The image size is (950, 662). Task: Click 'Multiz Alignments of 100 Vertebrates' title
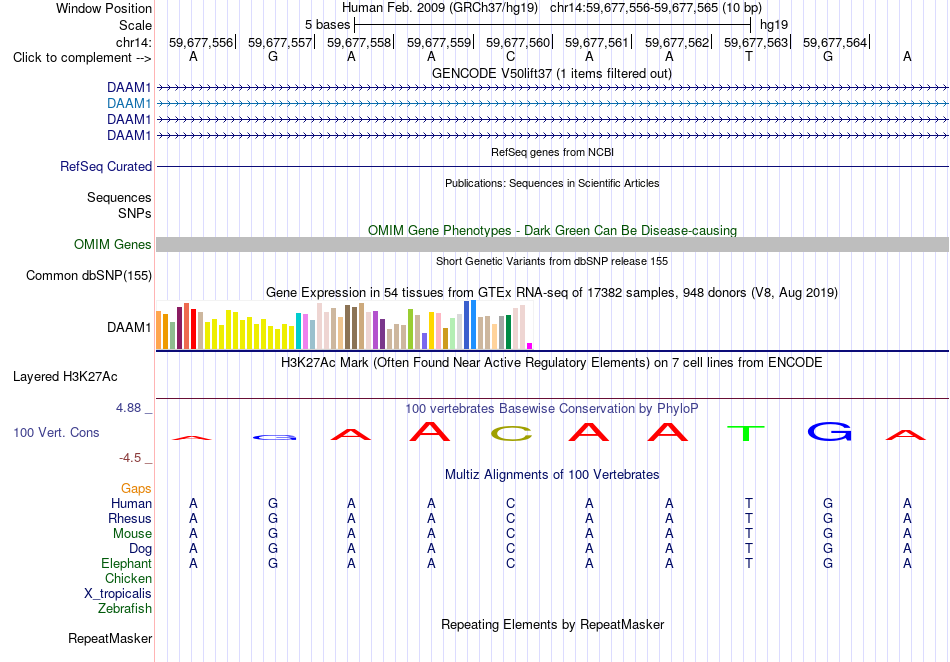pyautogui.click(x=552, y=475)
